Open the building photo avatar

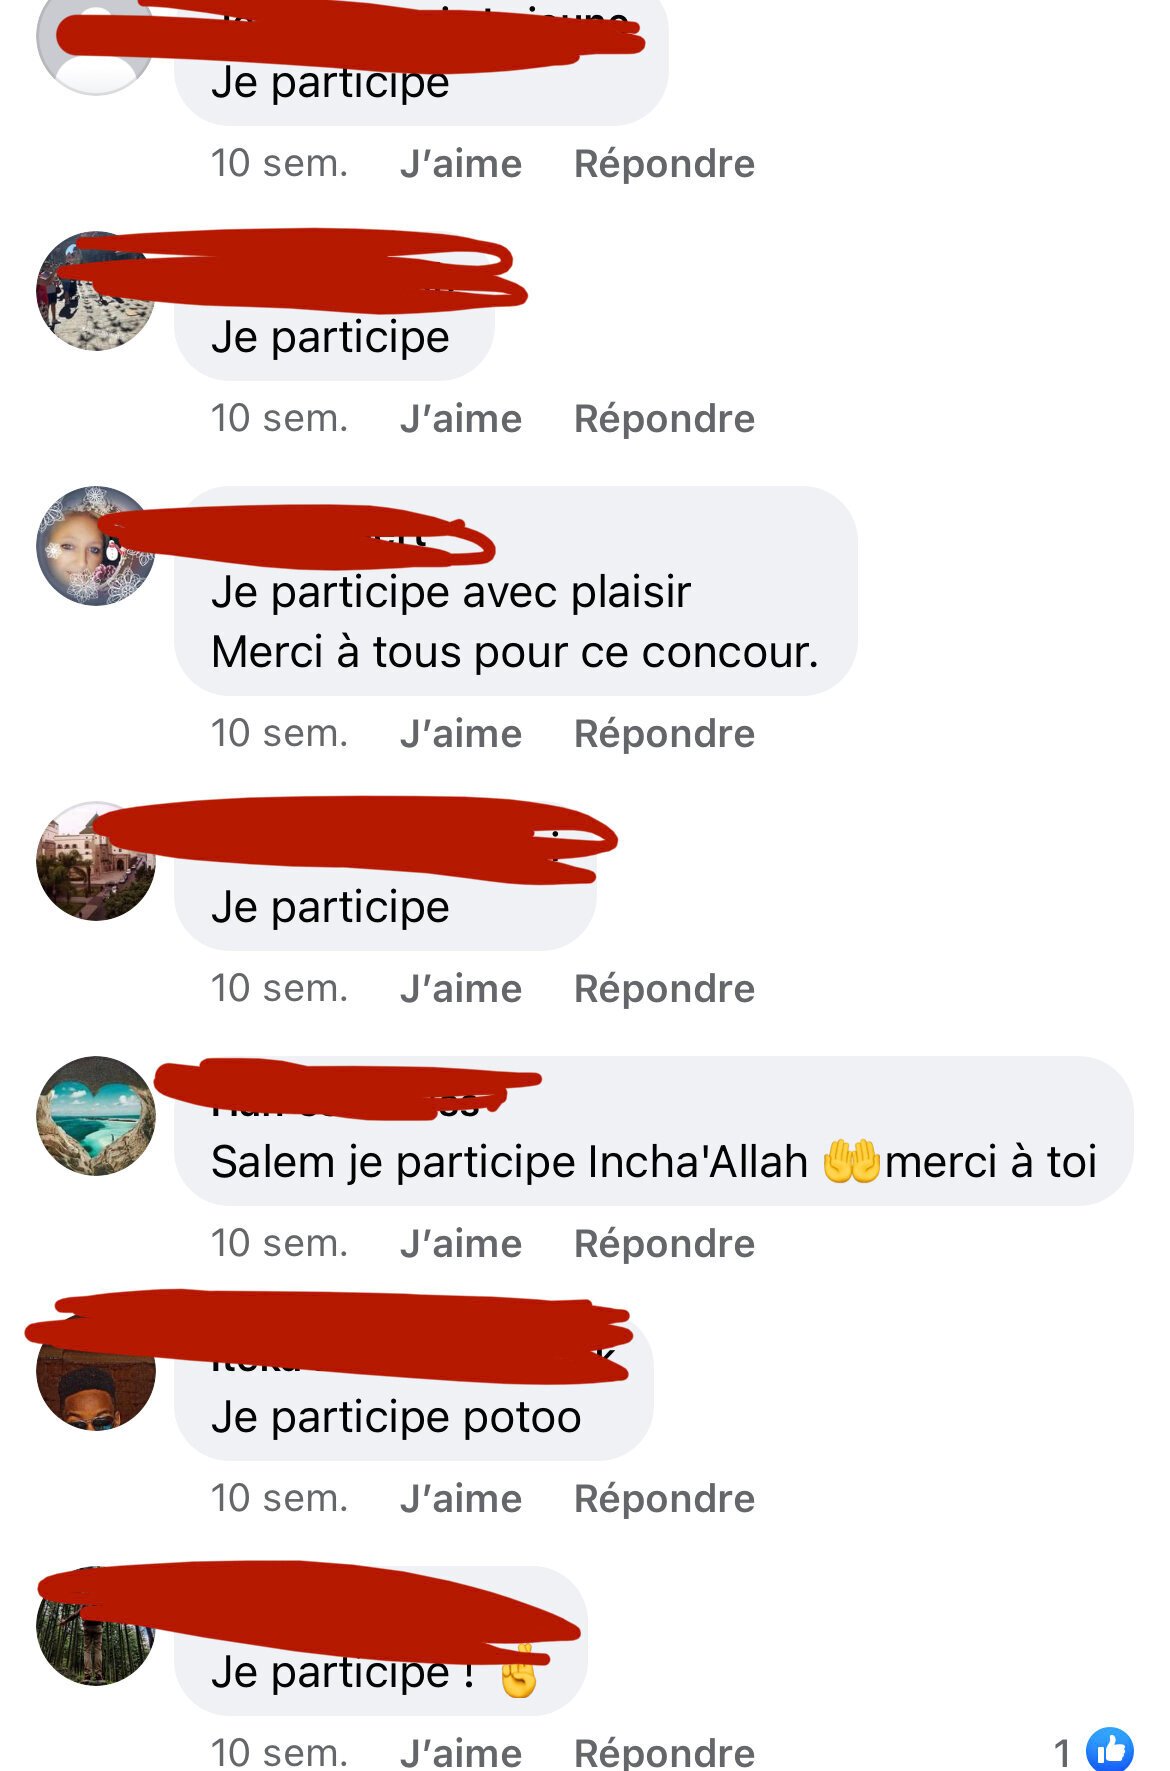click(96, 861)
